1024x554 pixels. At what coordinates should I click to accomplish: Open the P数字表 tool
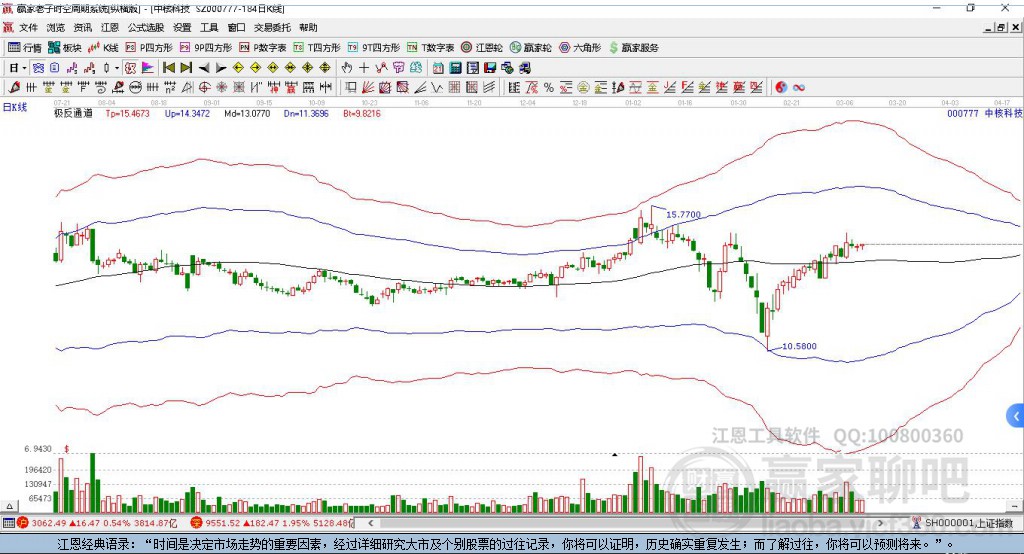pyautogui.click(x=263, y=48)
